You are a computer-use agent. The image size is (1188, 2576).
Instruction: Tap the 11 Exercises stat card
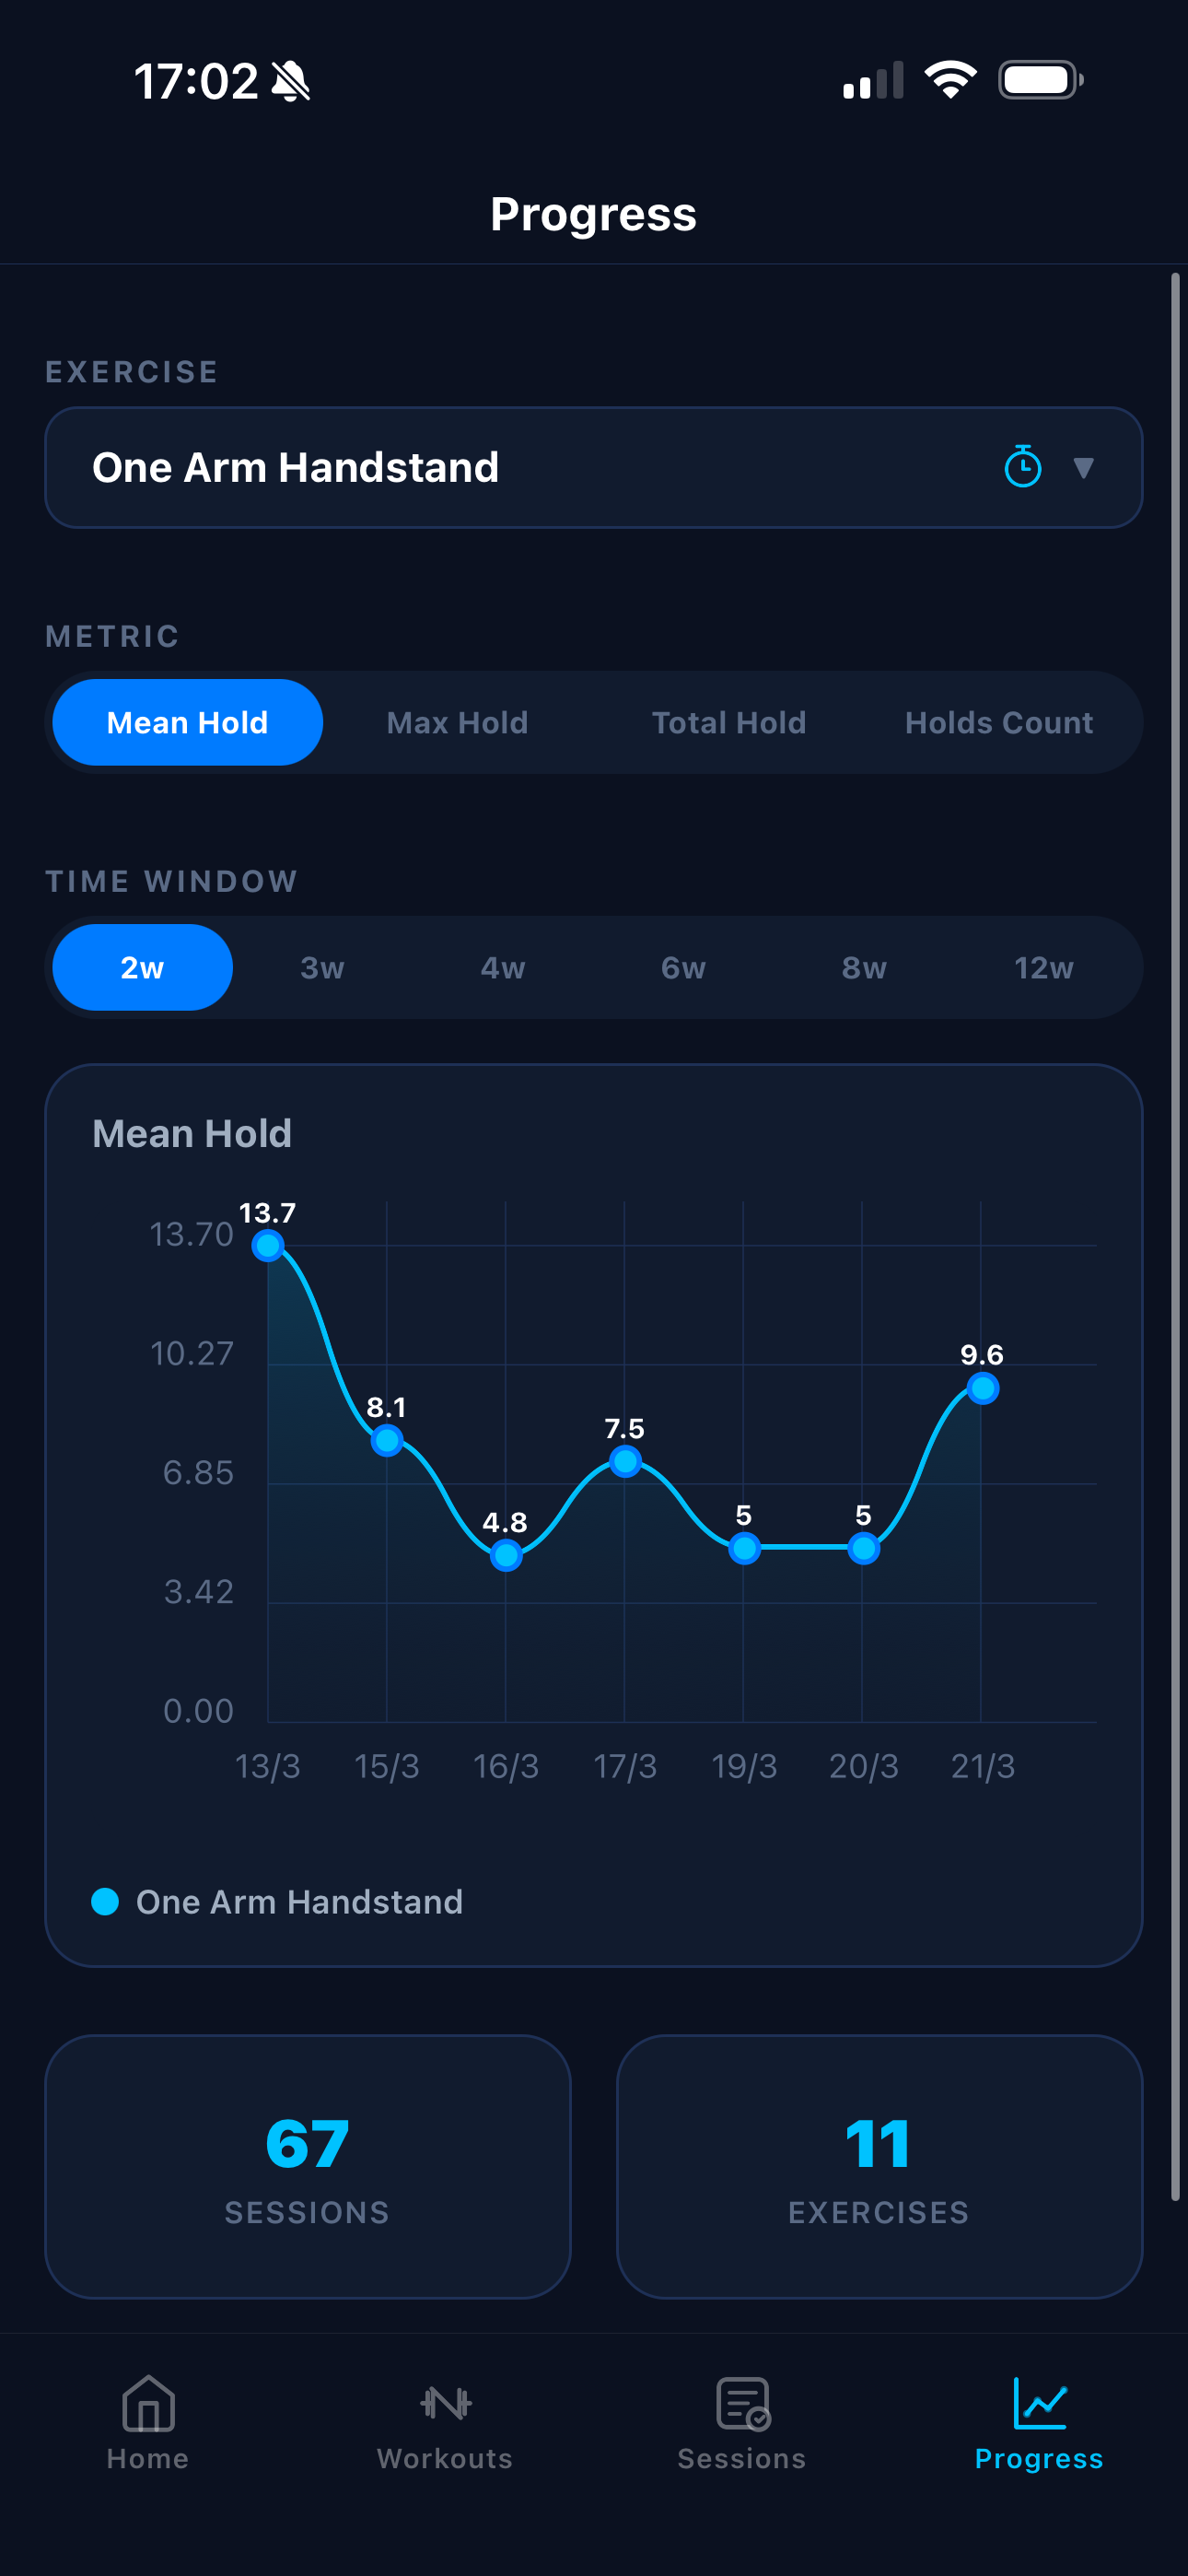click(x=879, y=2166)
